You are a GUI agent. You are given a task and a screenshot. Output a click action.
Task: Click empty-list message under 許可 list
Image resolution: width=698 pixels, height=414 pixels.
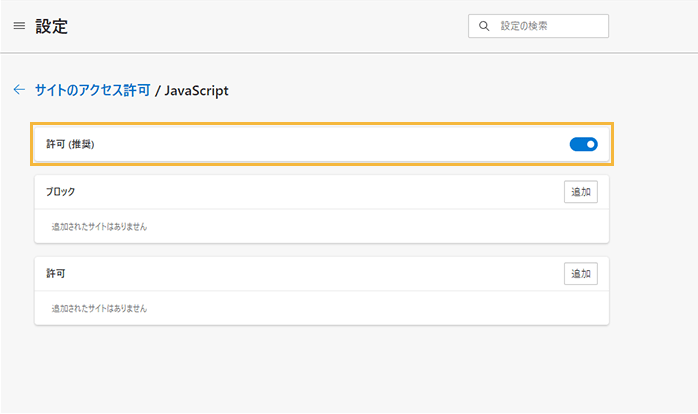pyautogui.click(x=99, y=309)
